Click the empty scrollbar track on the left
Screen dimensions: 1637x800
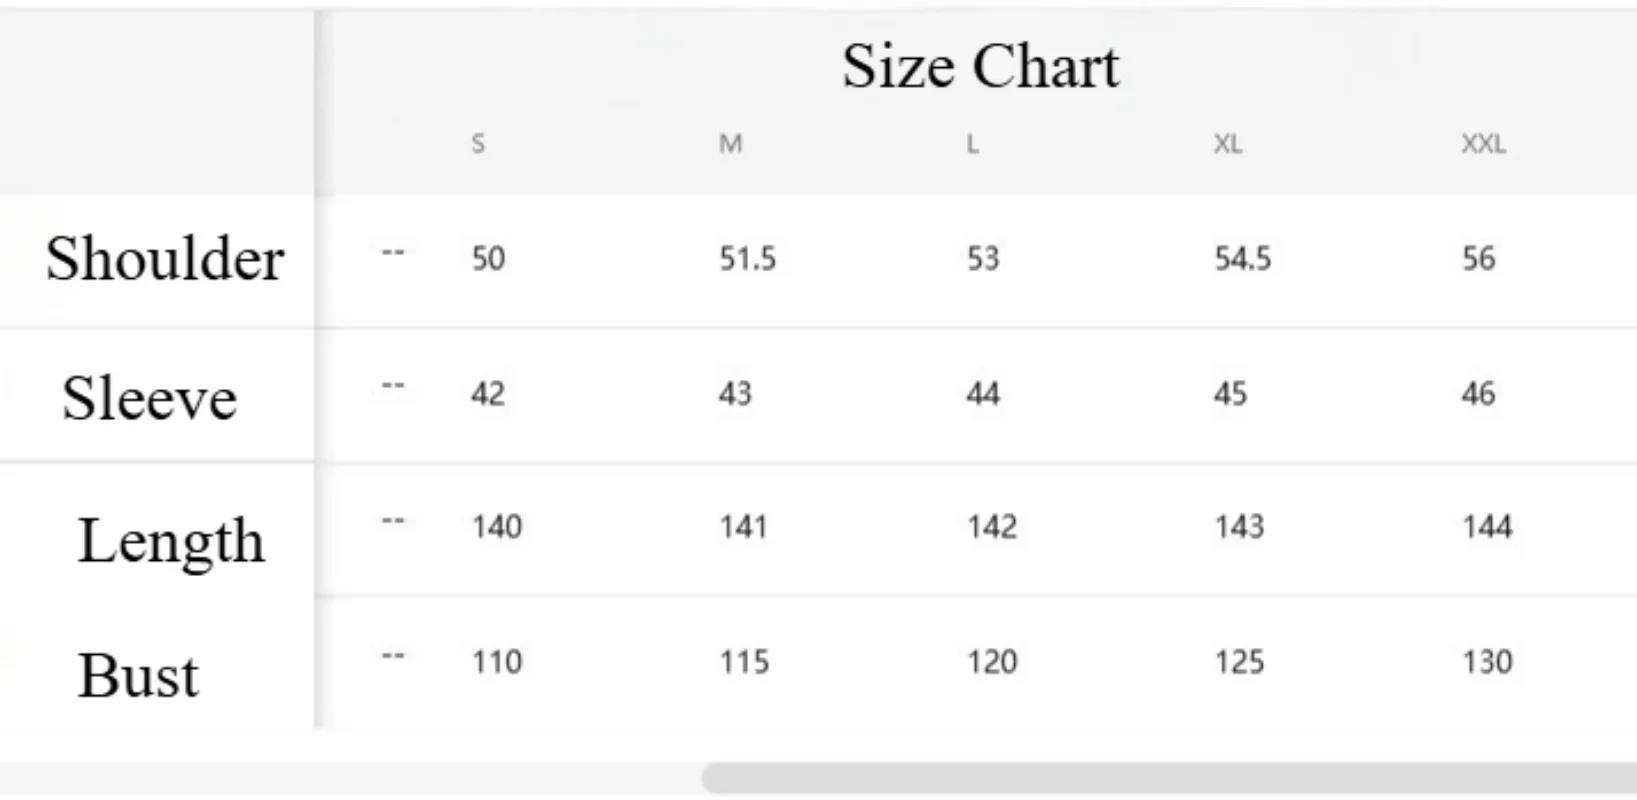click(x=350, y=778)
